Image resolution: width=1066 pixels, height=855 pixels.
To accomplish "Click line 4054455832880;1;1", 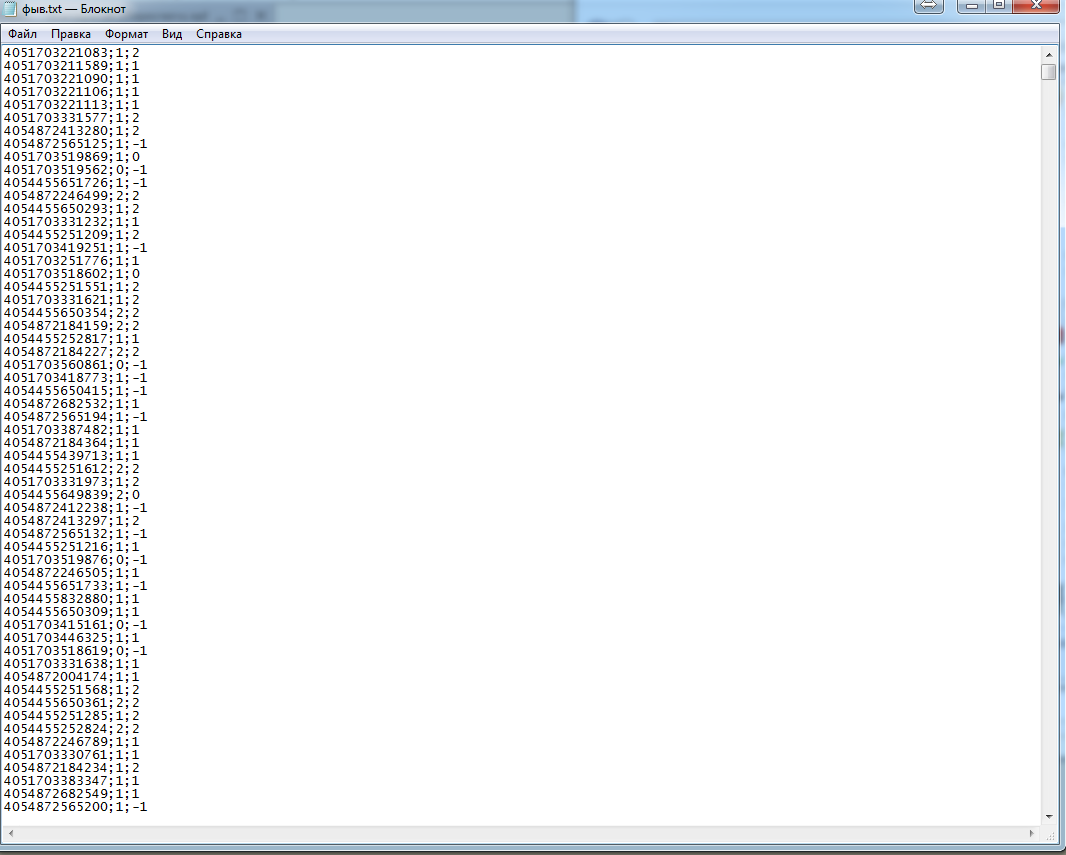I will [71, 599].
